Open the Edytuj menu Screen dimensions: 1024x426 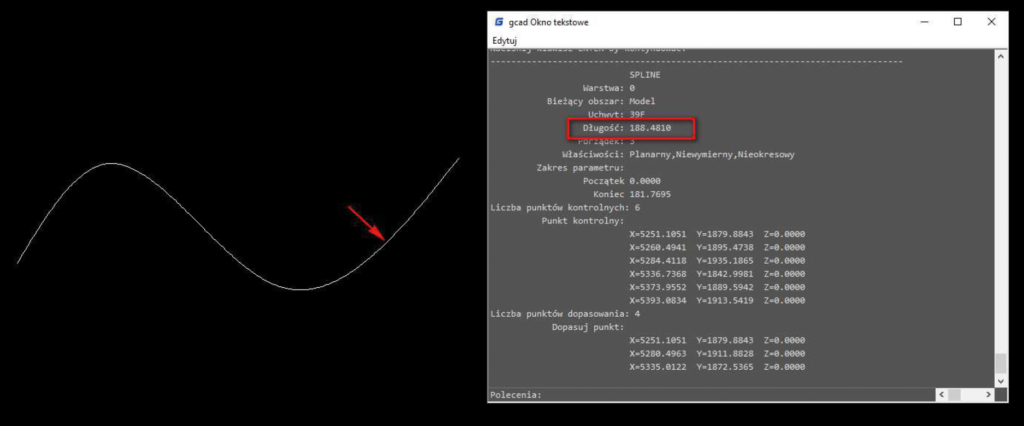click(x=504, y=40)
